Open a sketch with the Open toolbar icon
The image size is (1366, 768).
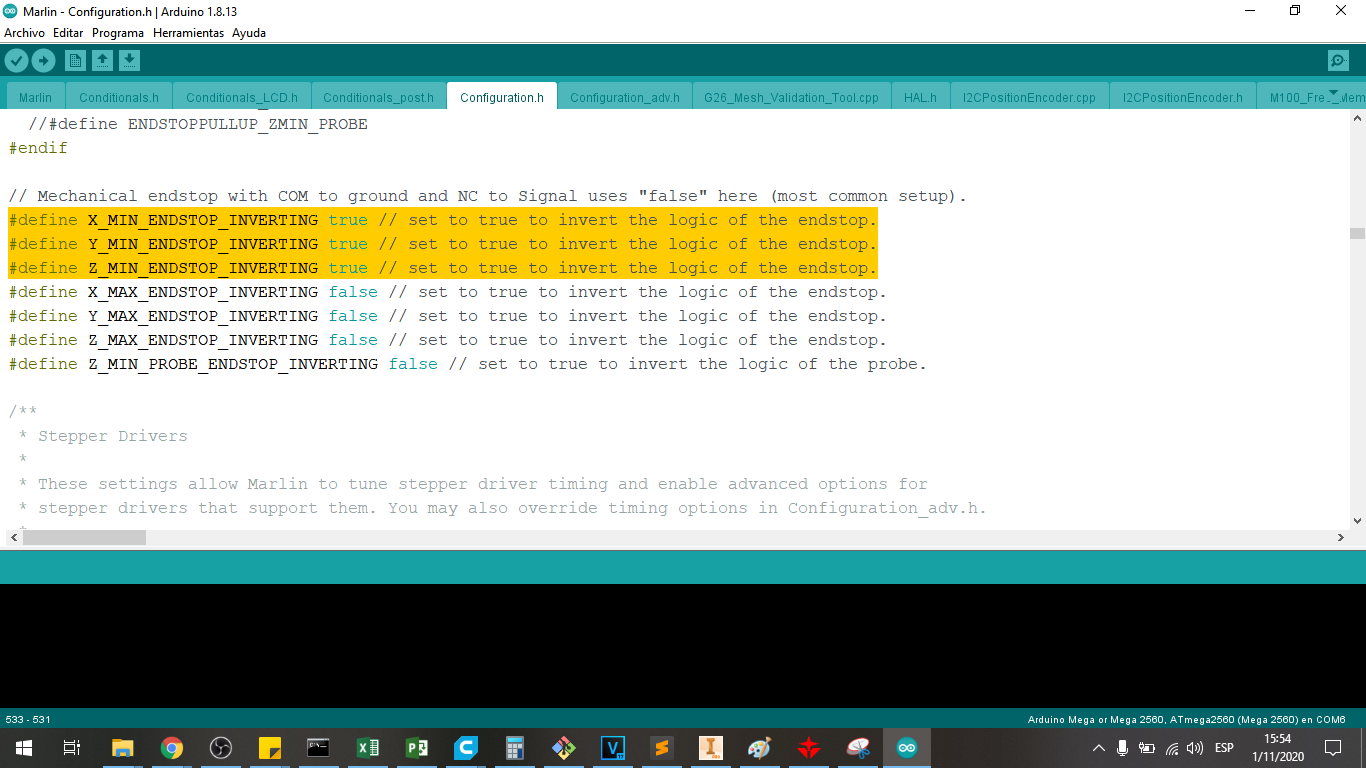click(x=102, y=61)
